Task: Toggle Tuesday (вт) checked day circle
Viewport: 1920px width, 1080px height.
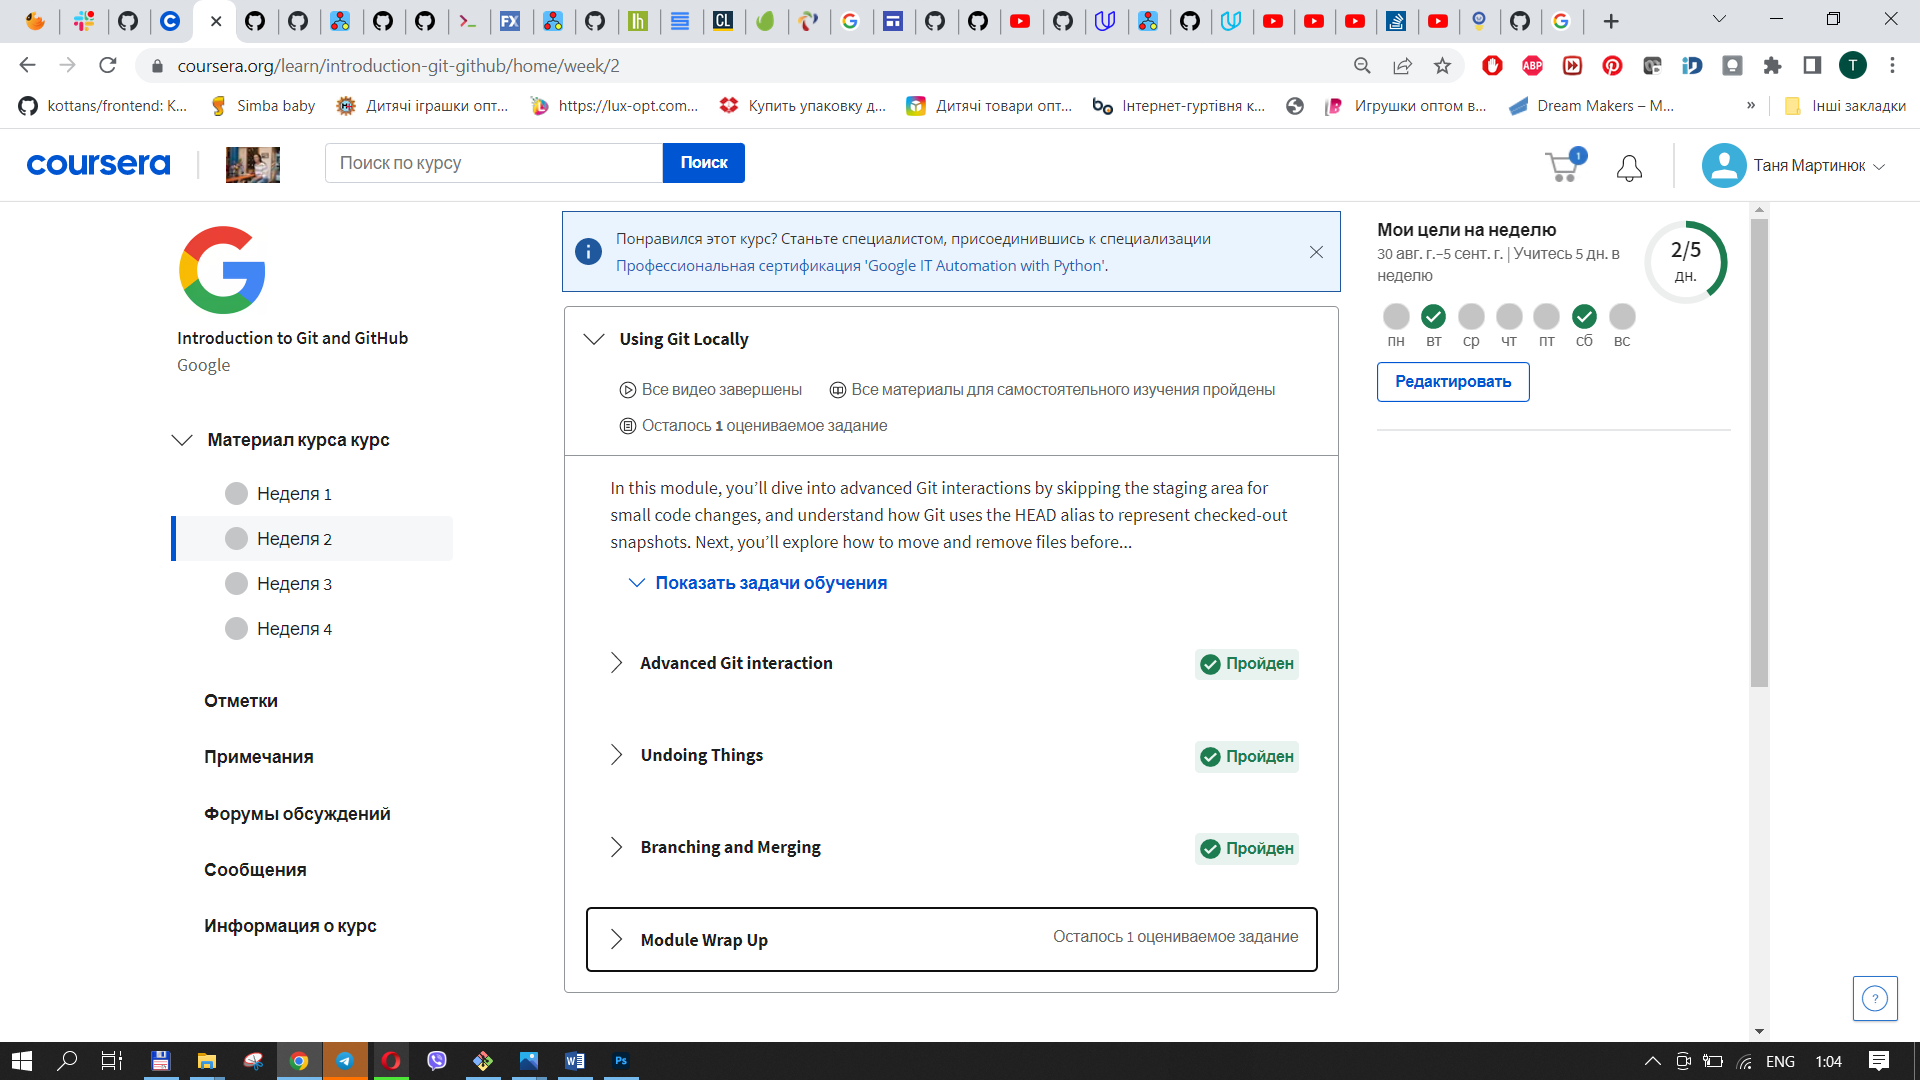Action: [x=1433, y=317]
